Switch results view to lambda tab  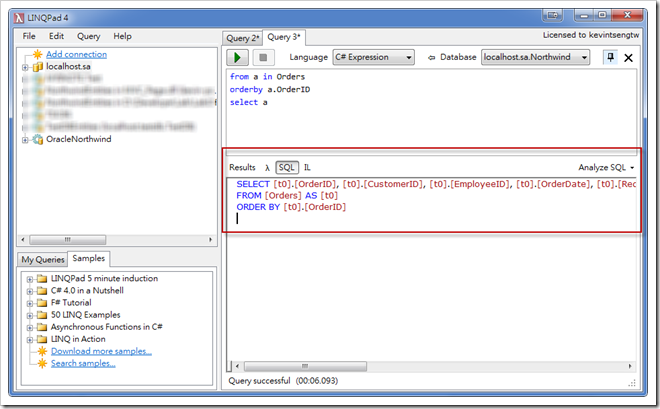[x=267, y=167]
